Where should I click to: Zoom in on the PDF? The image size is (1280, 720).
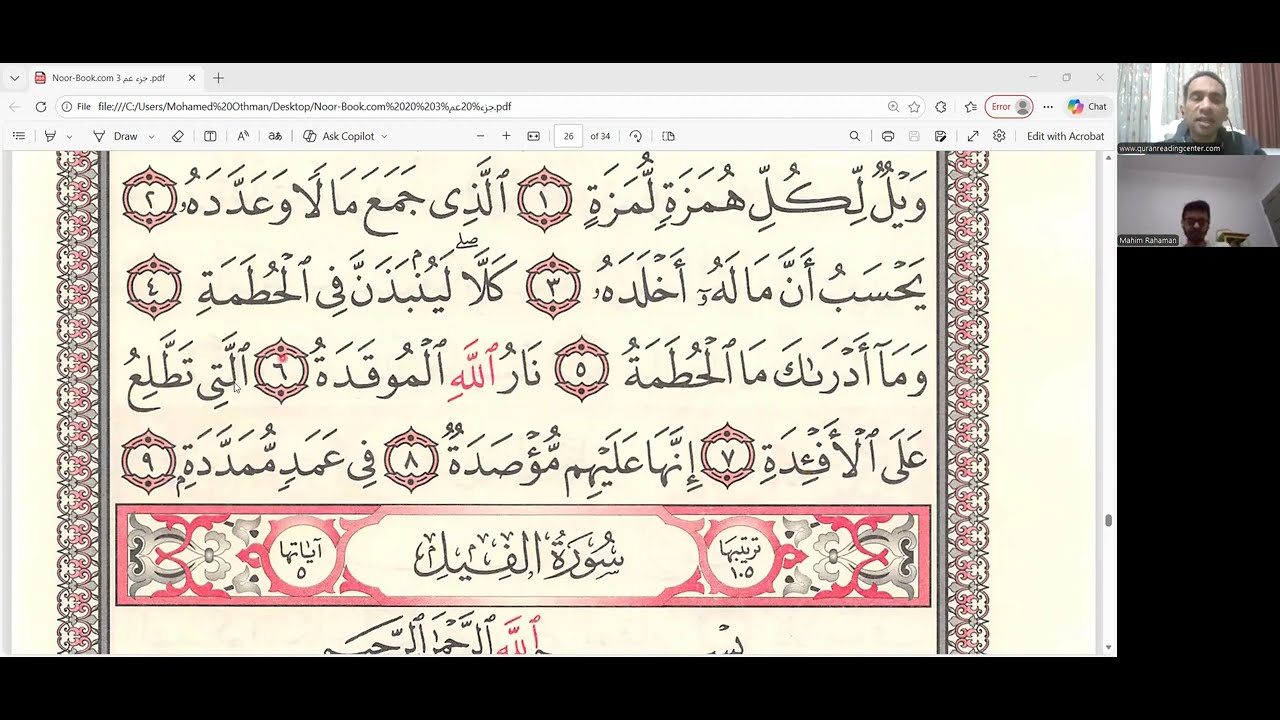(506, 136)
